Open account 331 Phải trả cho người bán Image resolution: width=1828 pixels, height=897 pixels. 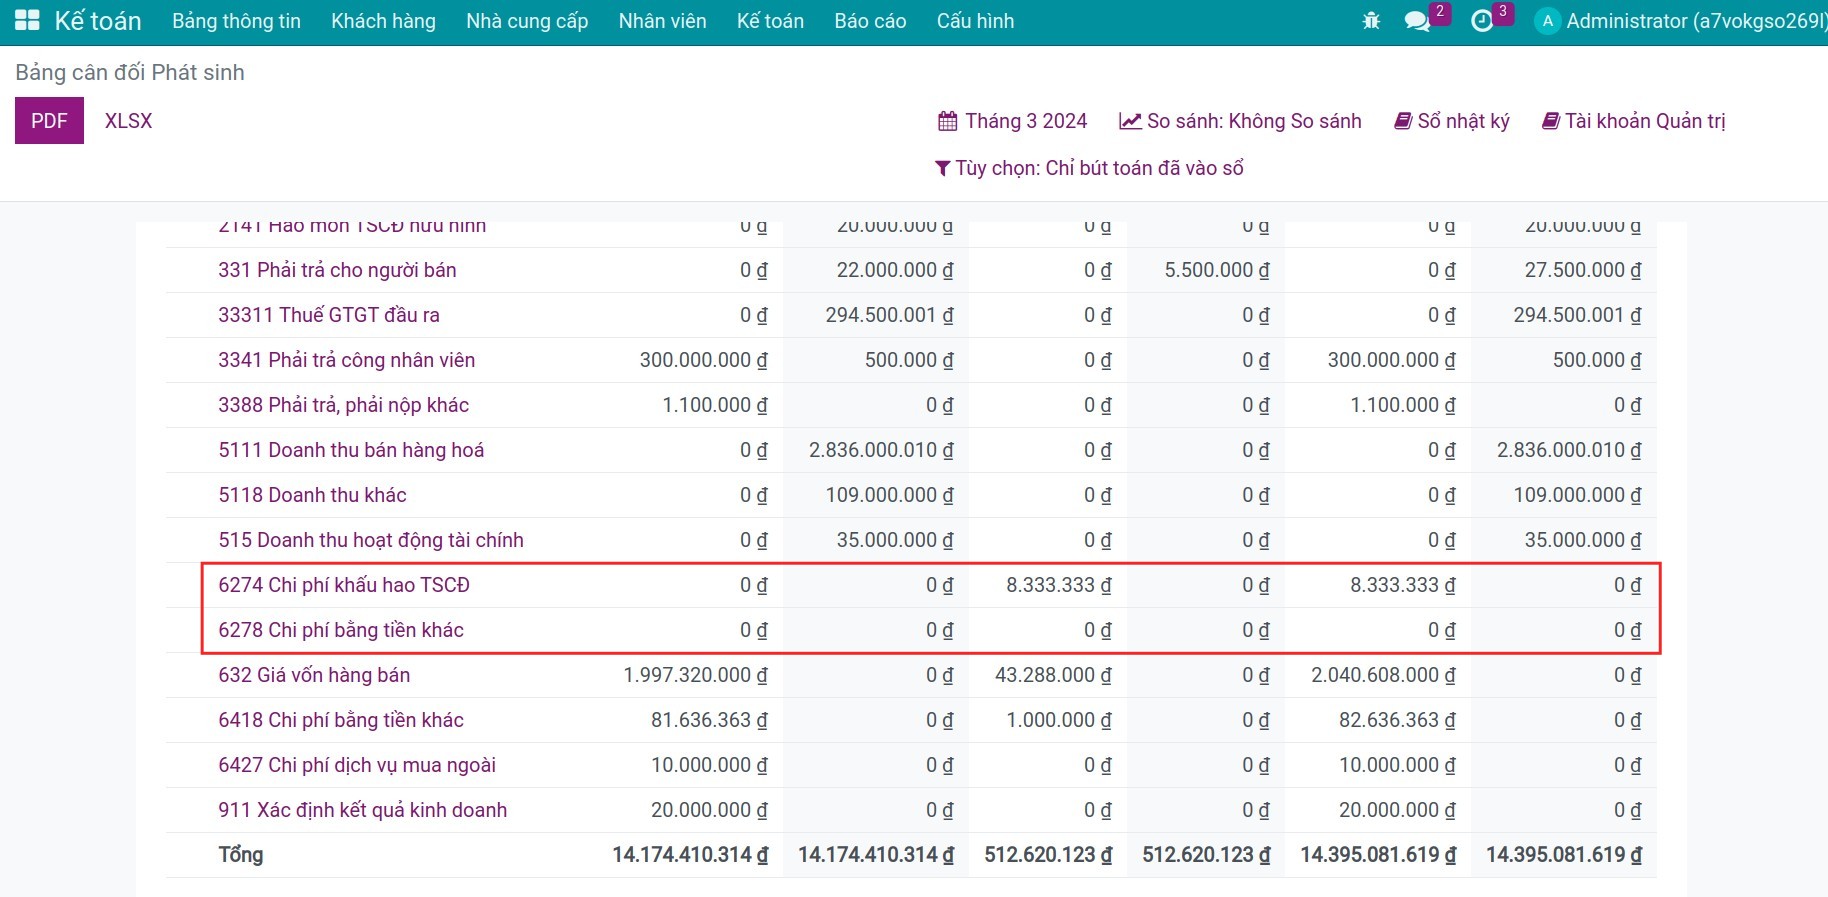337,270
